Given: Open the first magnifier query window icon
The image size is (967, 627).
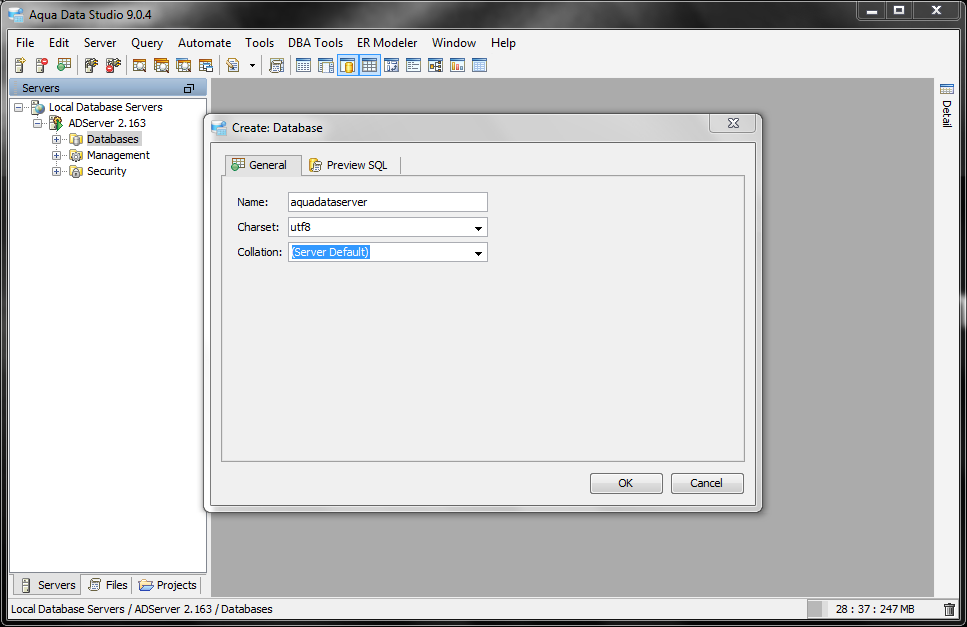Looking at the screenshot, I should coord(139,65).
